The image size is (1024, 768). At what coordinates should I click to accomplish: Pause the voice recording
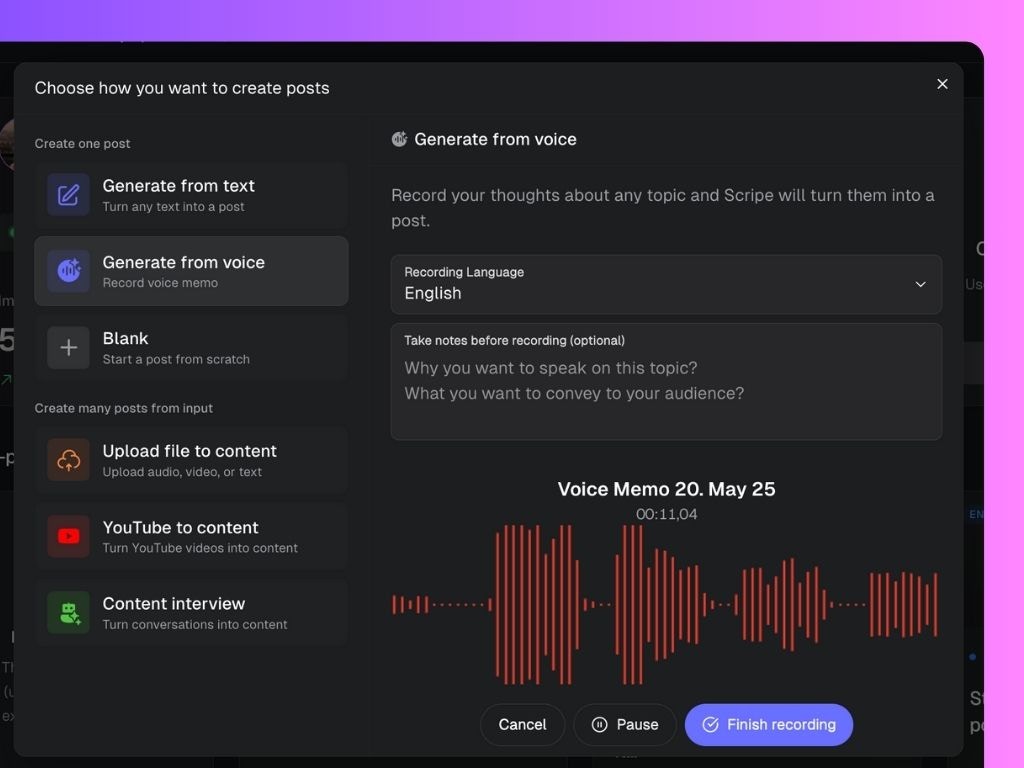point(625,724)
